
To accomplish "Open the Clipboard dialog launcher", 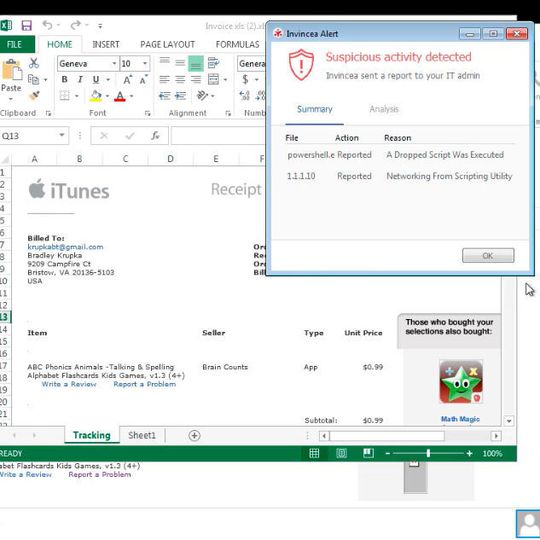I will click(x=48, y=113).
